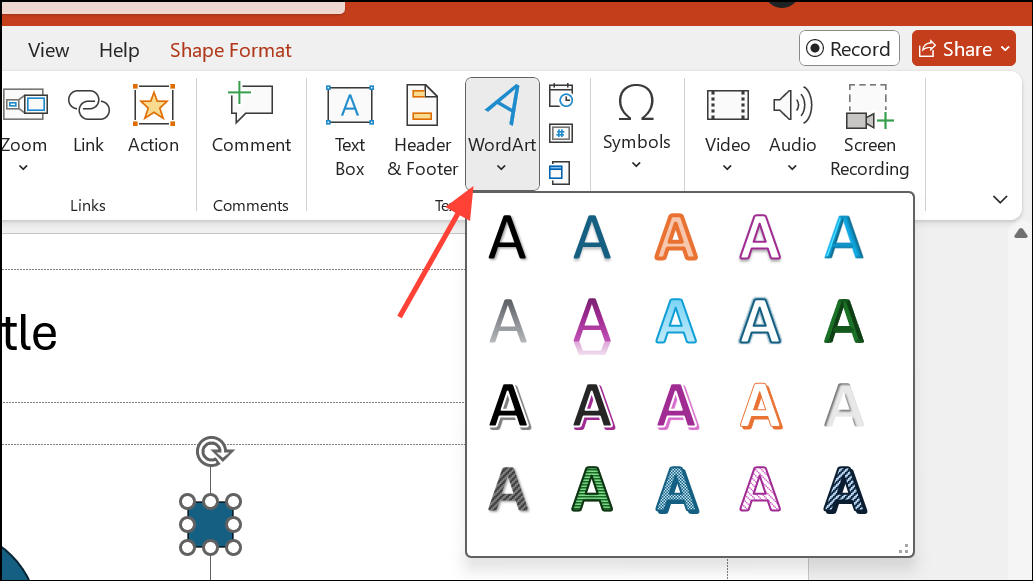The height and width of the screenshot is (581, 1033).
Task: Open the Share menu
Action: click(961, 47)
